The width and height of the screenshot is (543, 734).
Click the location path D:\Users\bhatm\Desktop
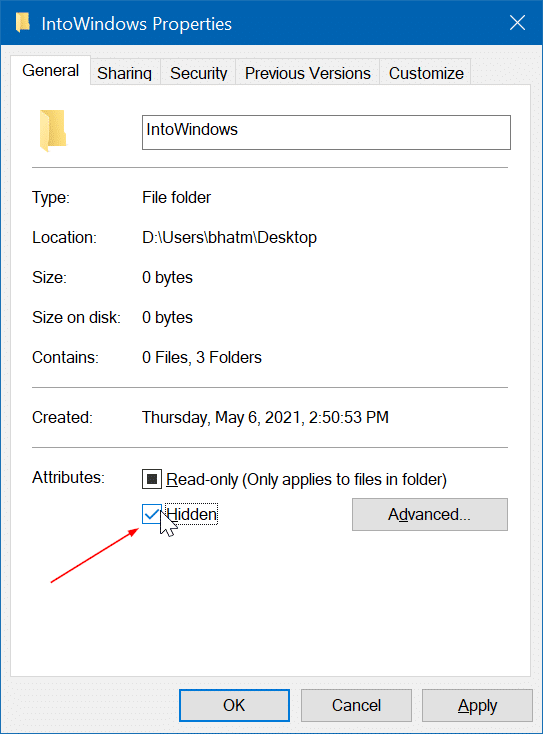229,237
